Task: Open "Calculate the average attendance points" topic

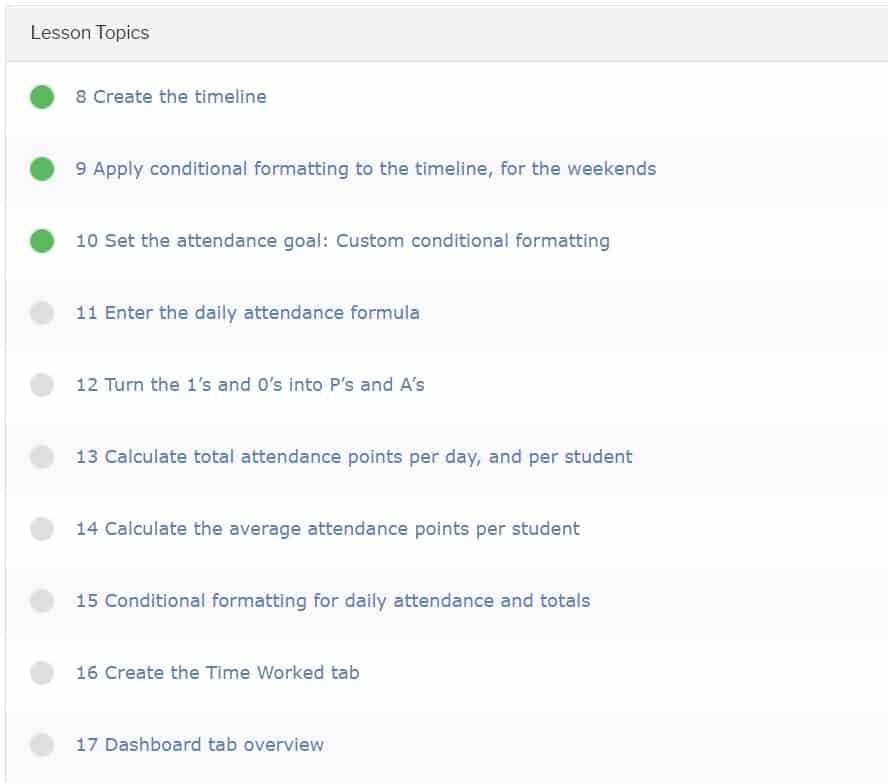Action: pos(327,529)
